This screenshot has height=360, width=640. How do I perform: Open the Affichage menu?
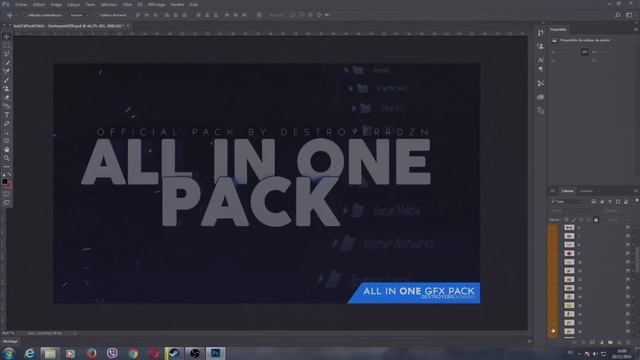coord(156,4)
